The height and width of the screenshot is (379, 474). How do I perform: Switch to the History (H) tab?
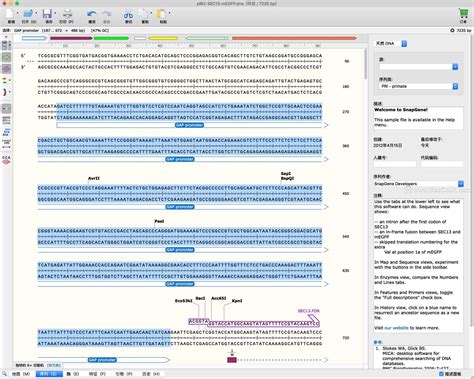151,374
